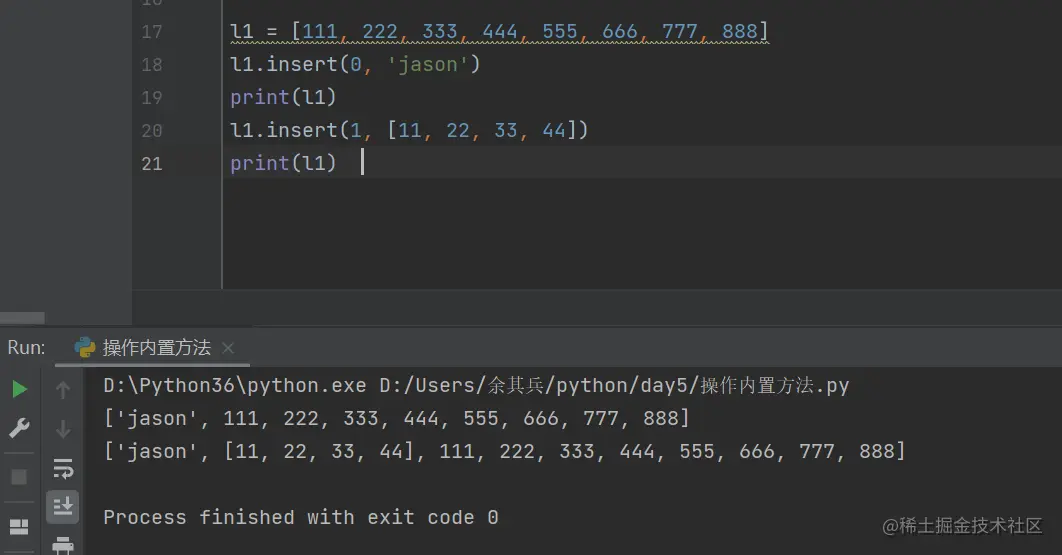Click the Stop square icon in the Run panel
Image resolution: width=1062 pixels, height=555 pixels.
pyautogui.click(x=19, y=477)
